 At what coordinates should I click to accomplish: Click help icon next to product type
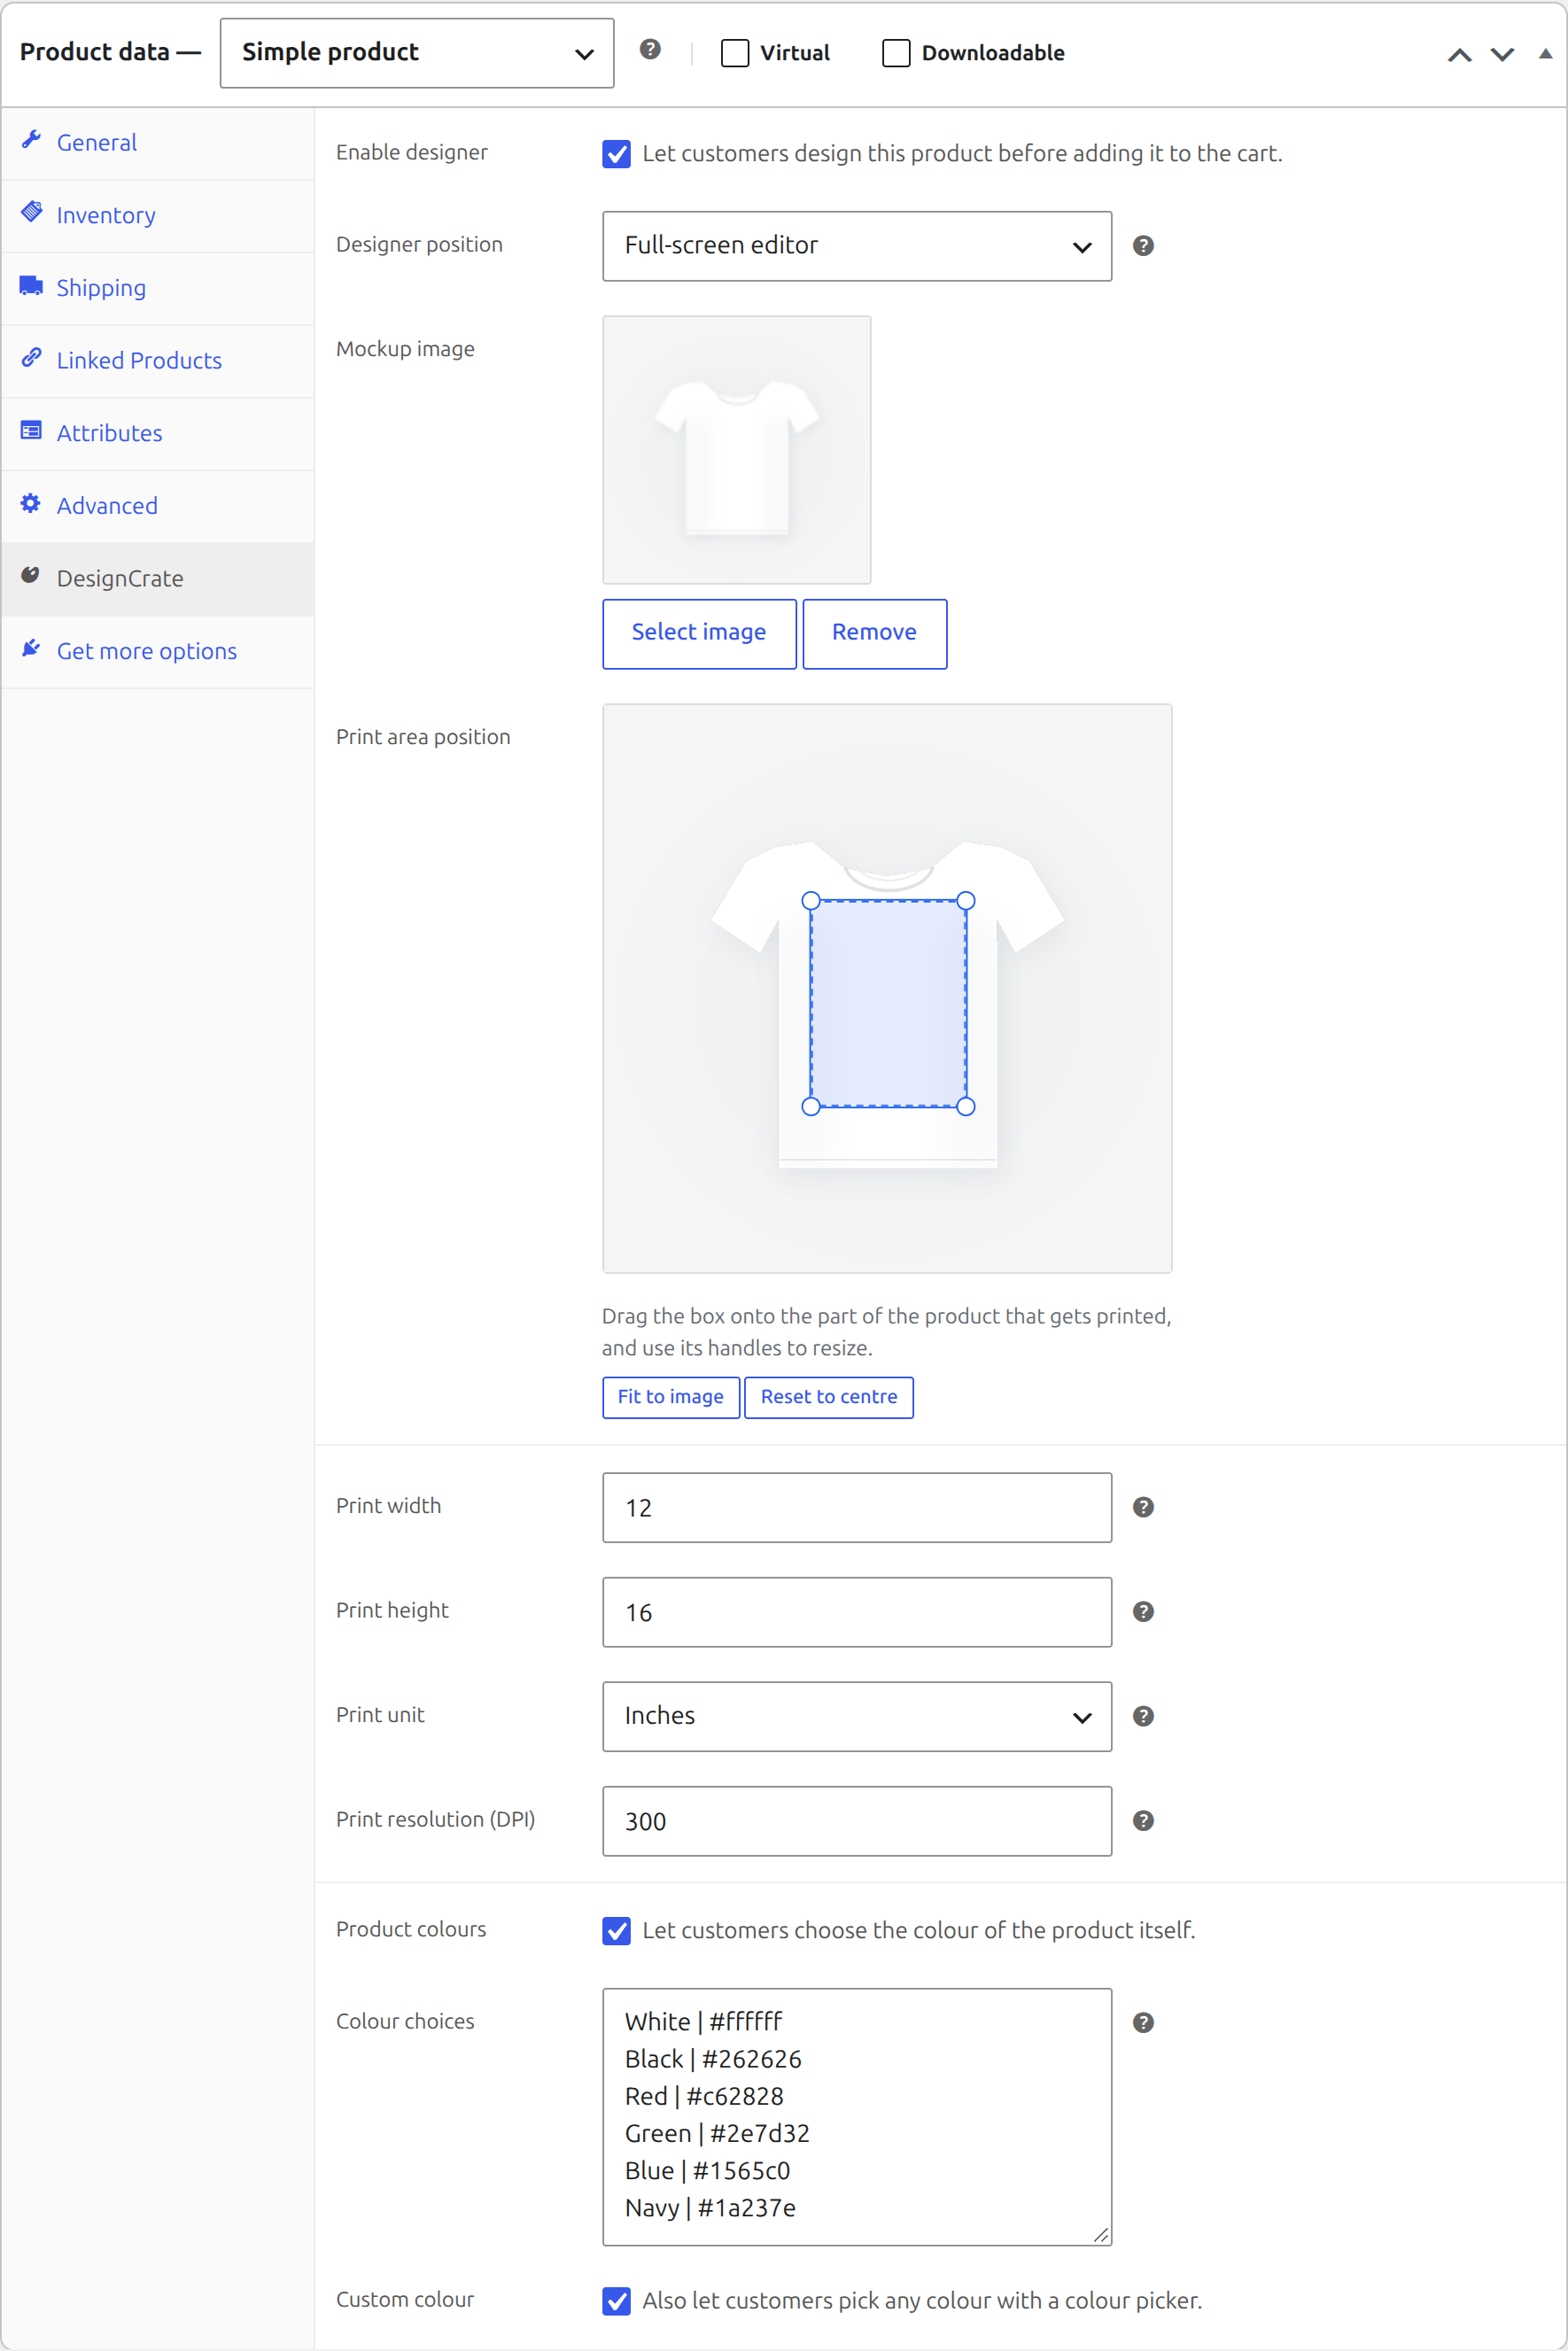click(x=650, y=50)
